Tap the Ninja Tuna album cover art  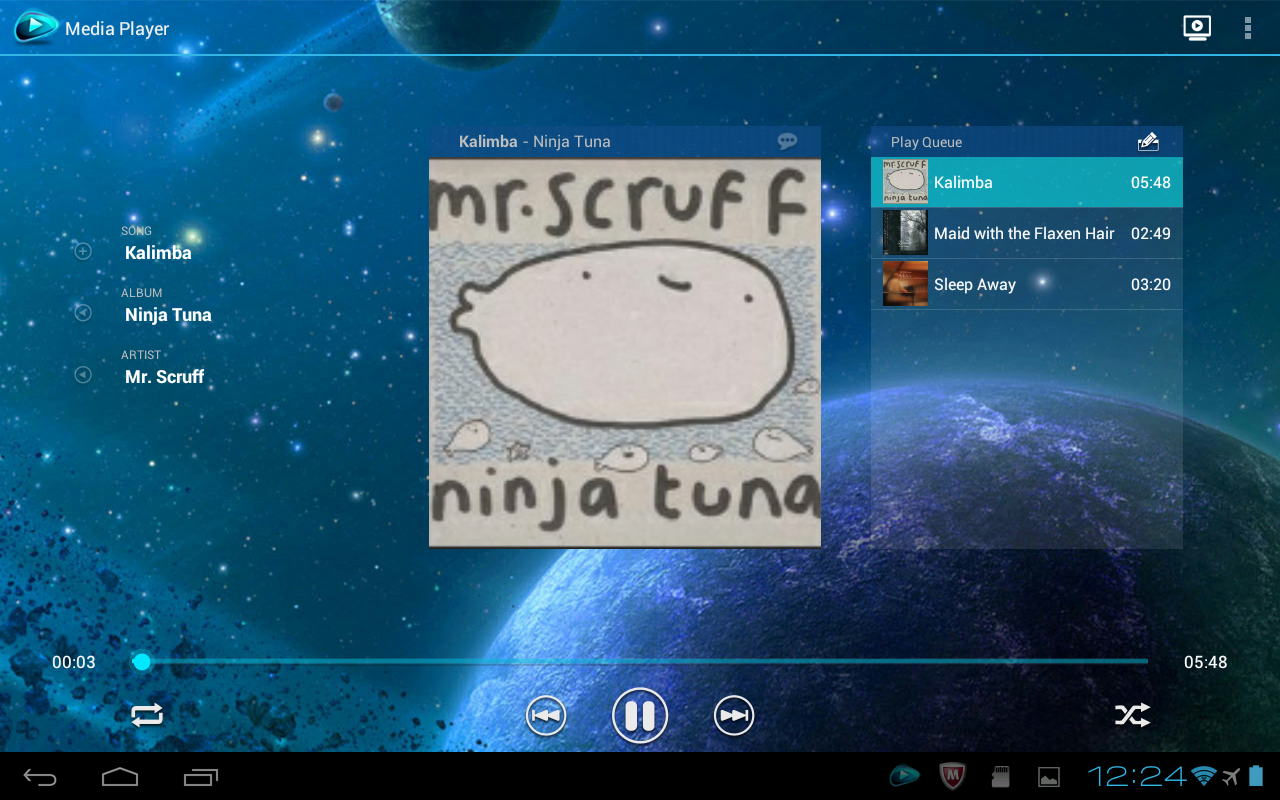point(625,353)
